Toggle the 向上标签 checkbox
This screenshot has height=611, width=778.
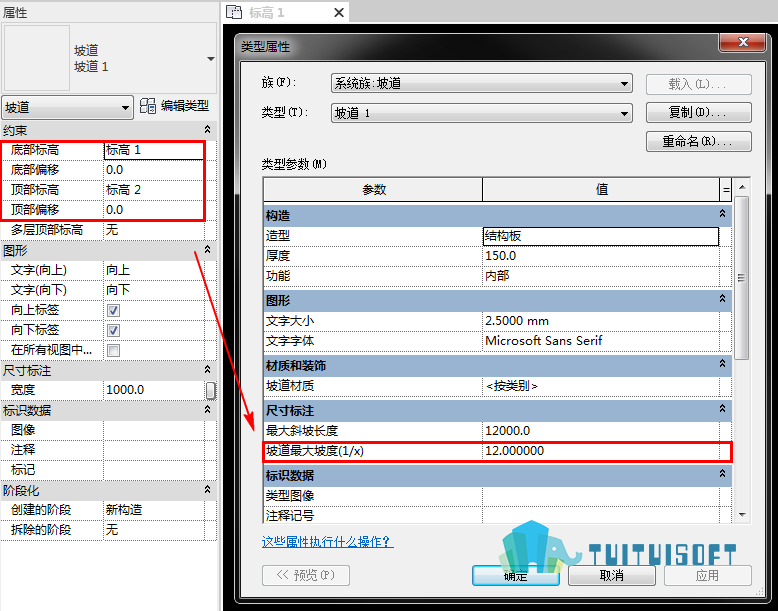114,310
